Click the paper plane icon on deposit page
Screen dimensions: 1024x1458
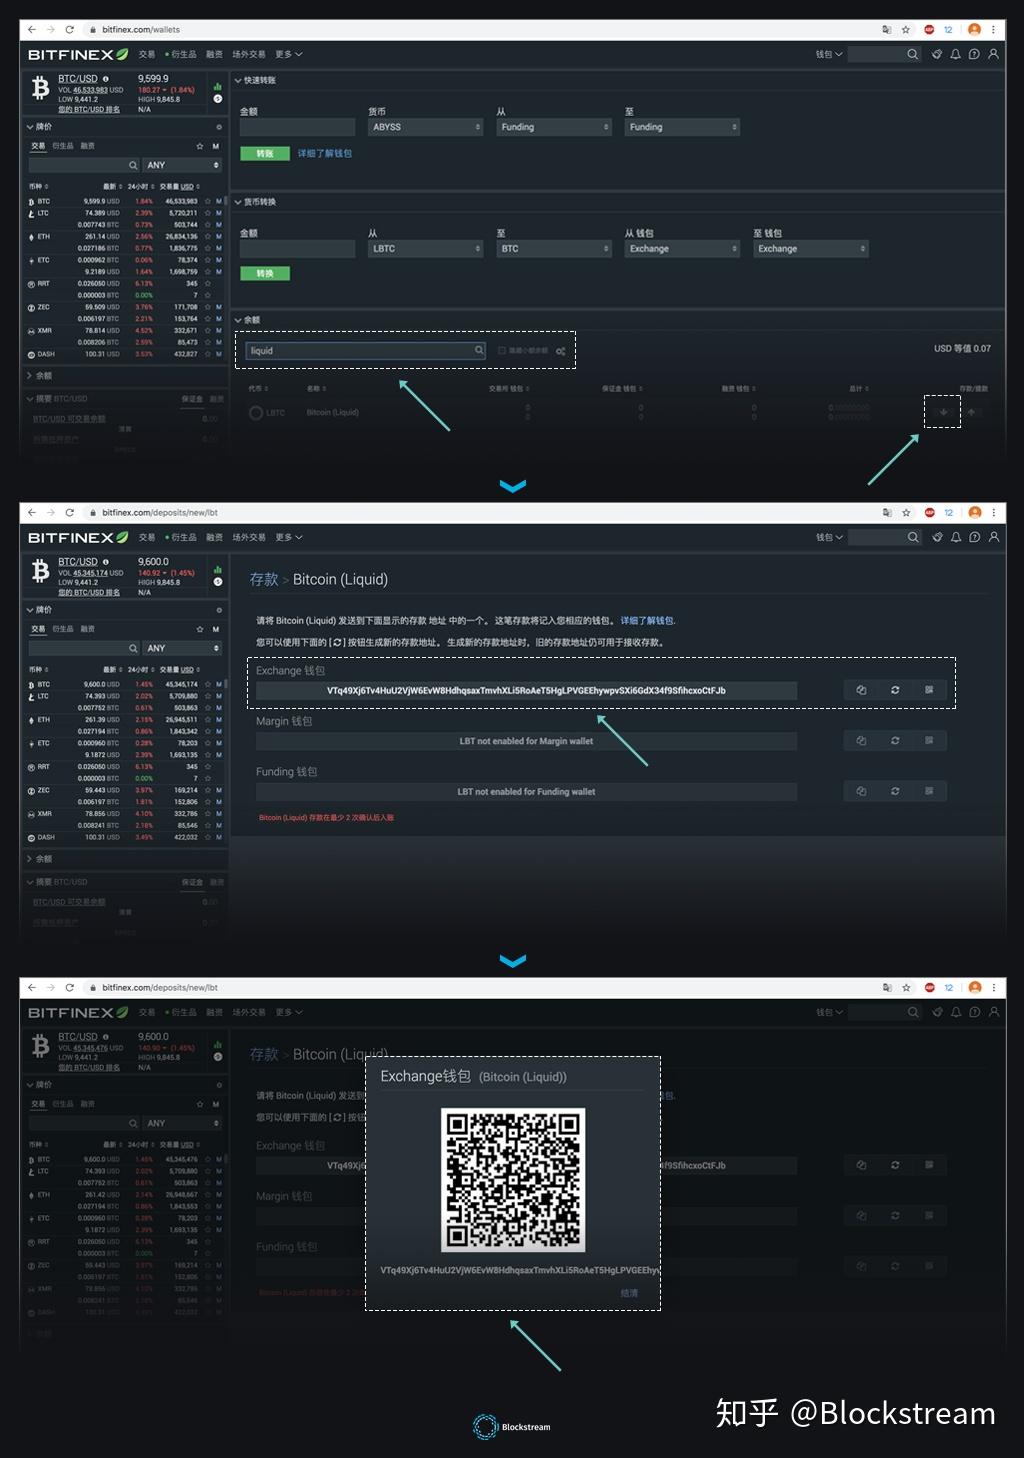[937, 537]
